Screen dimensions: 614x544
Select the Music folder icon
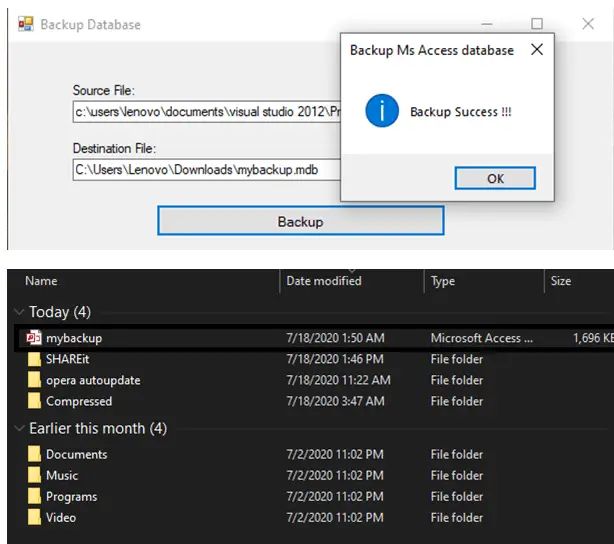[34, 475]
